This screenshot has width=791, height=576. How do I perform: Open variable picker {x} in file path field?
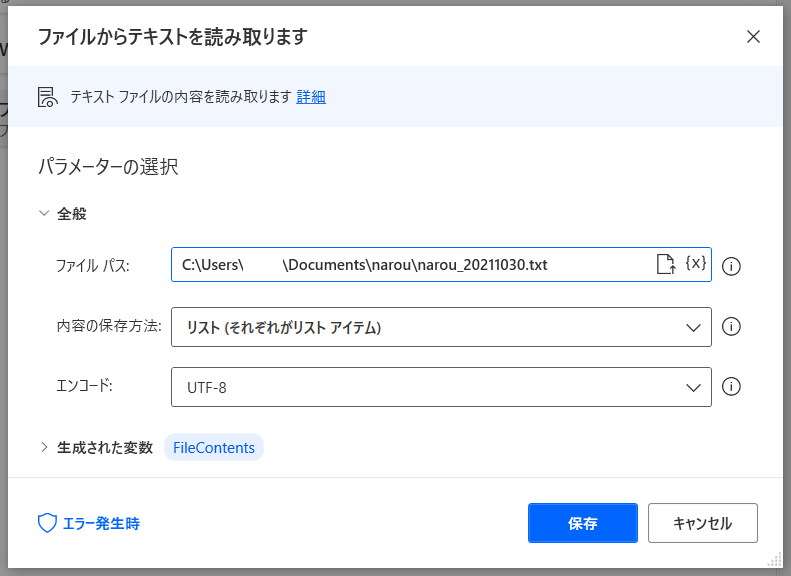[696, 263]
